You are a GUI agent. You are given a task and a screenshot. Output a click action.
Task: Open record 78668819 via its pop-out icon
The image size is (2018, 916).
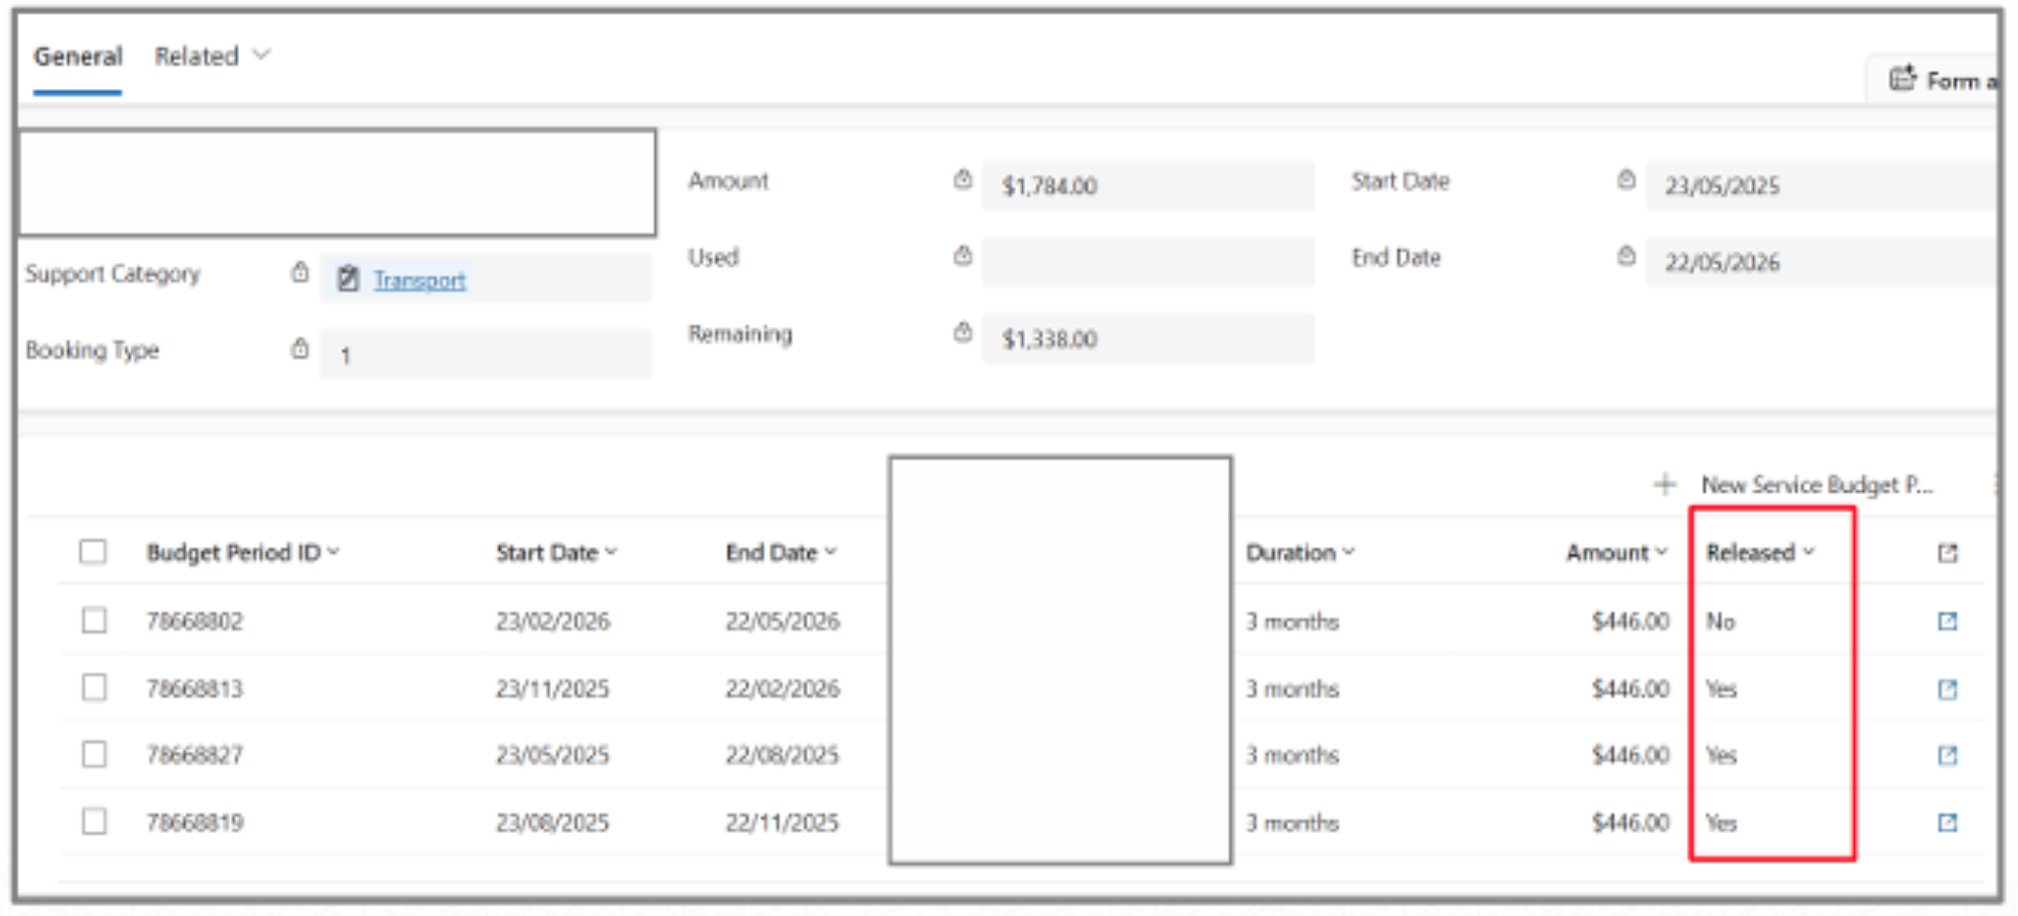pos(1946,822)
